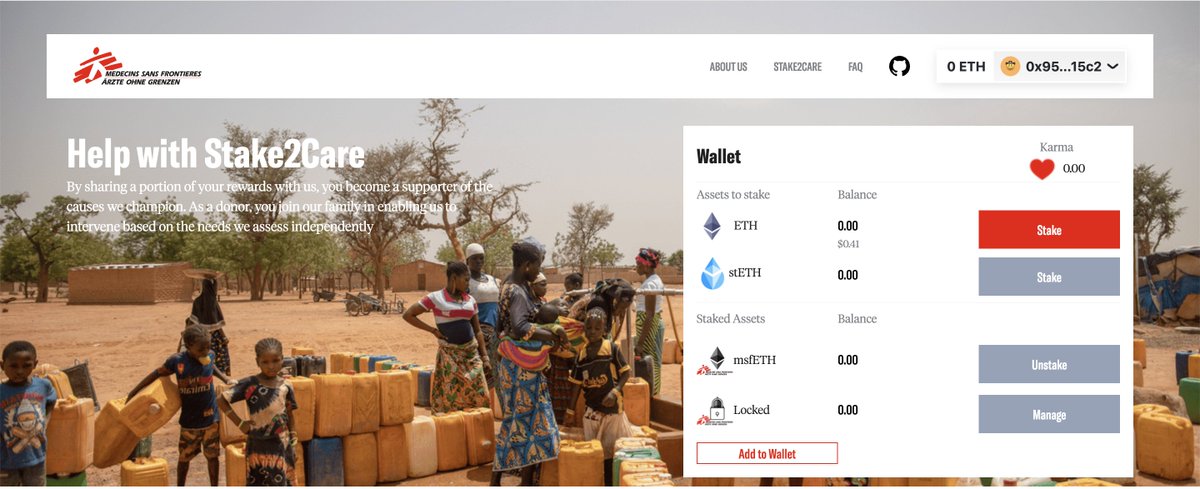The image size is (1200, 489).
Task: Click the wallet avatar icon
Action: tap(1010, 67)
